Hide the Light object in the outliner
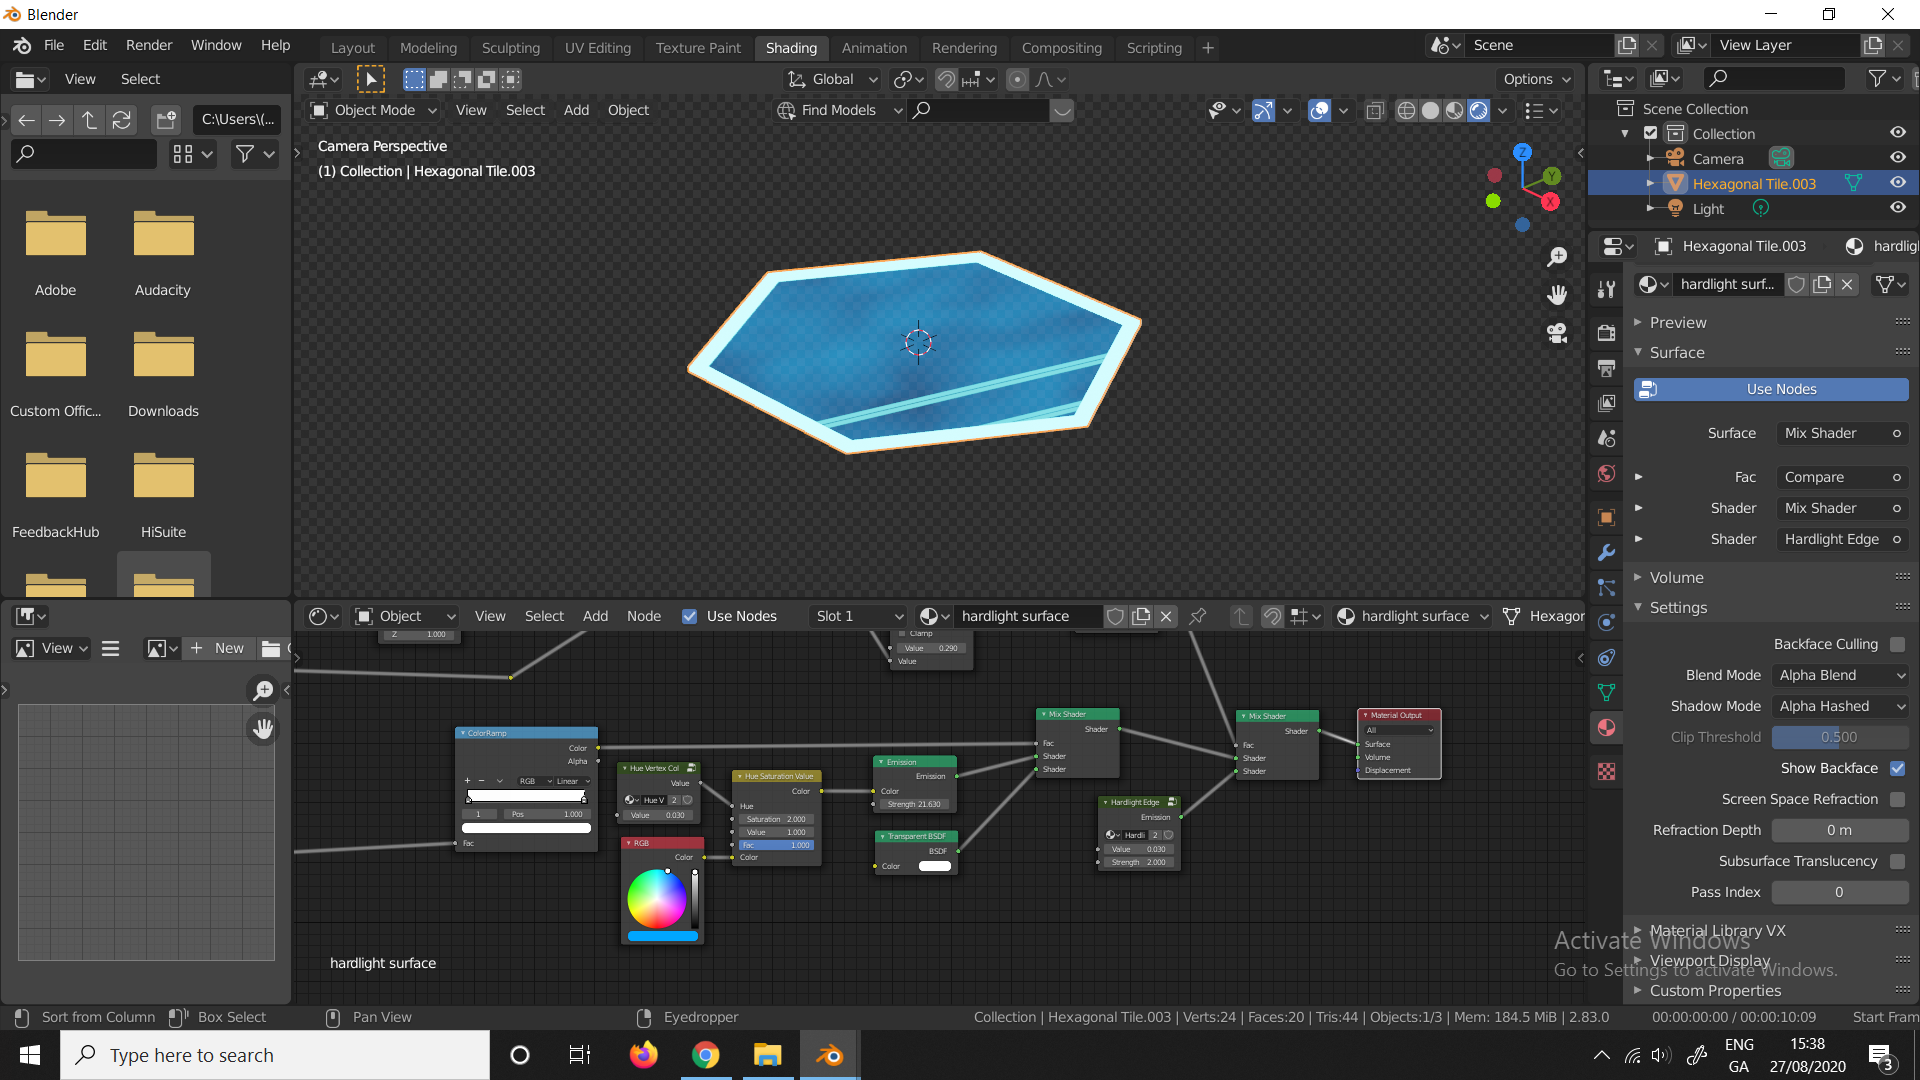This screenshot has height=1080, width=1920. tap(1898, 208)
